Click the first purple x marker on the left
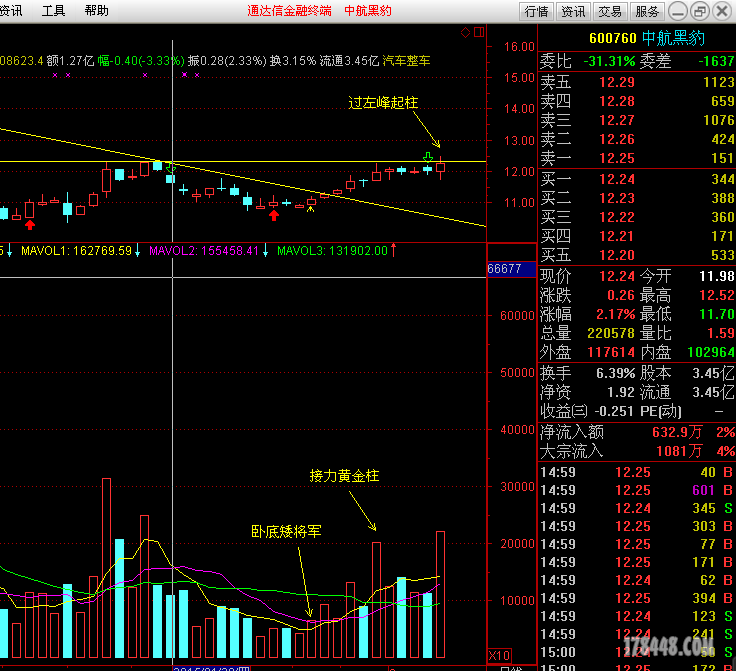This screenshot has height=671, width=736. 55,75
